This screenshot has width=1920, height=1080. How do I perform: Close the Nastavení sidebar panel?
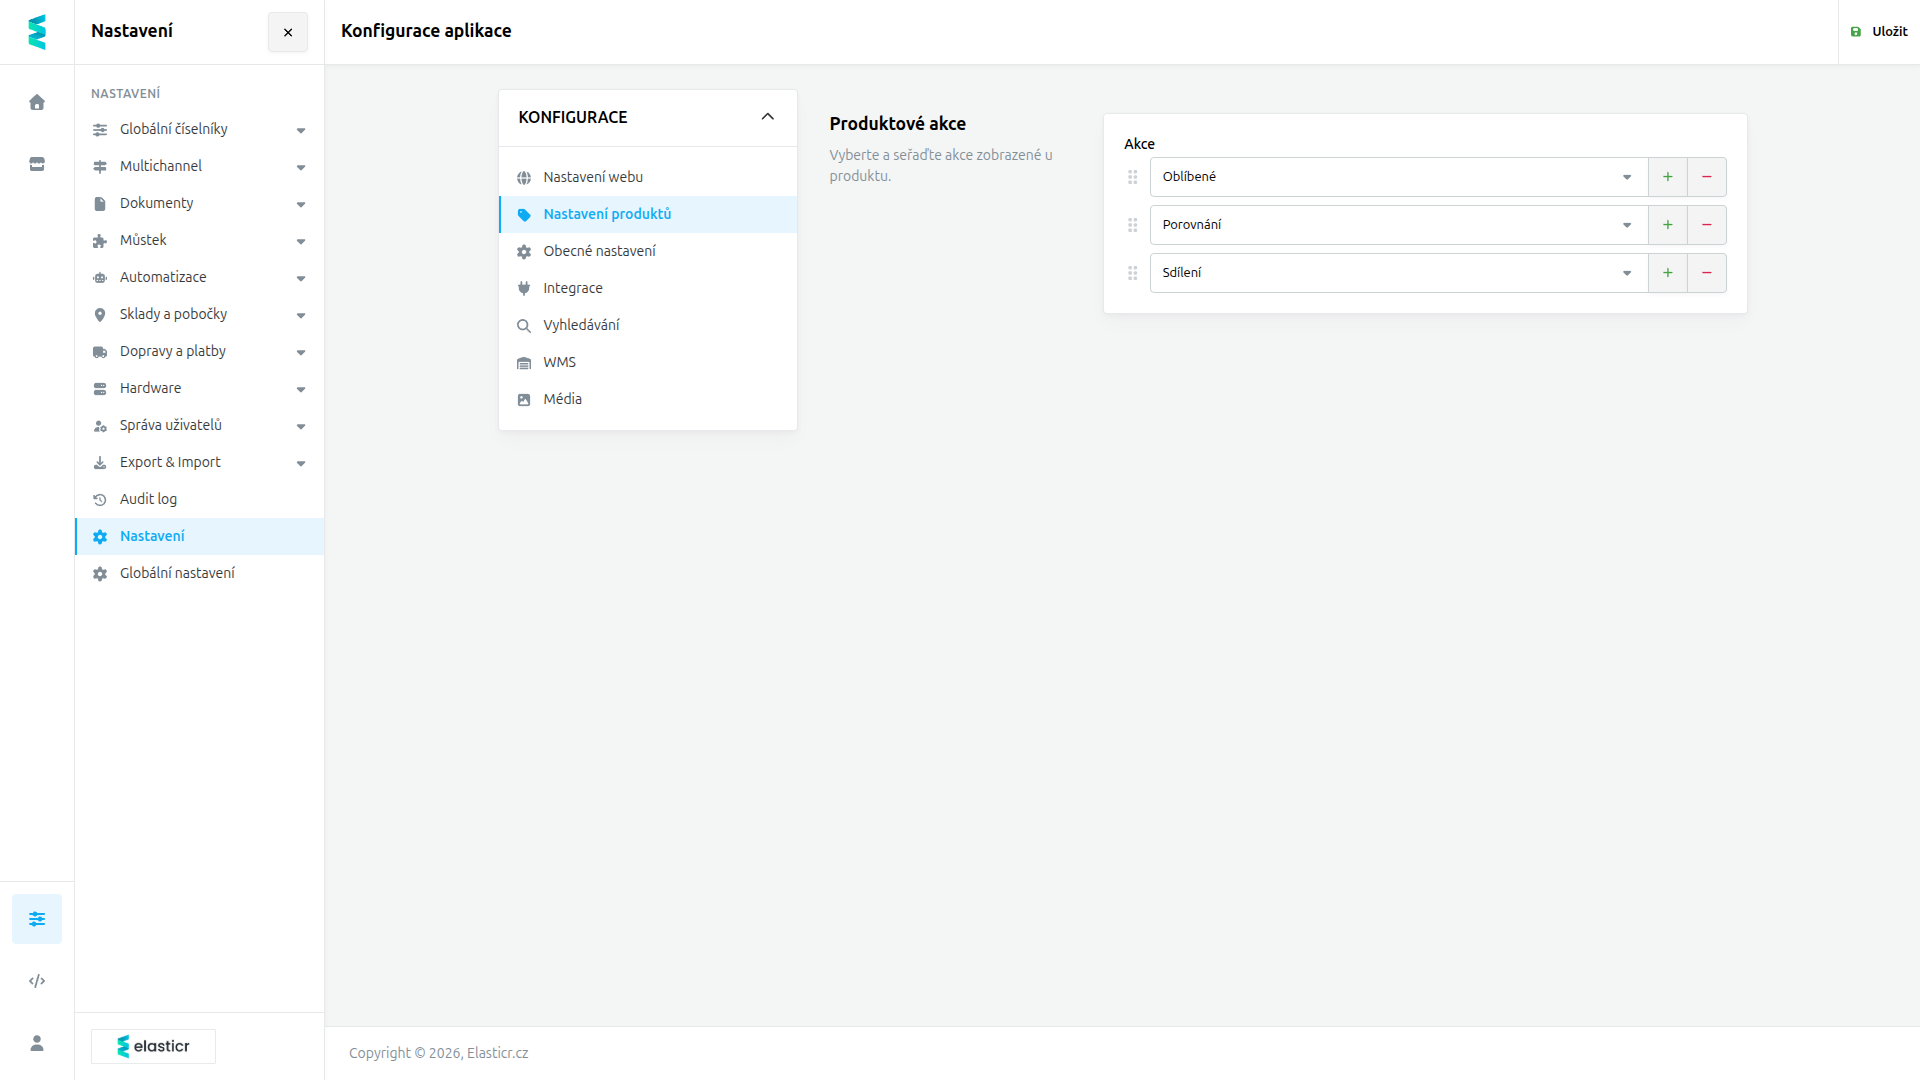point(288,32)
